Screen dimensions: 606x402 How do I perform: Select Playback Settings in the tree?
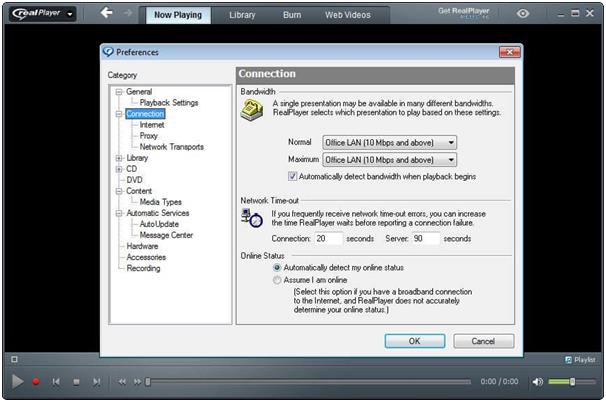(x=169, y=103)
